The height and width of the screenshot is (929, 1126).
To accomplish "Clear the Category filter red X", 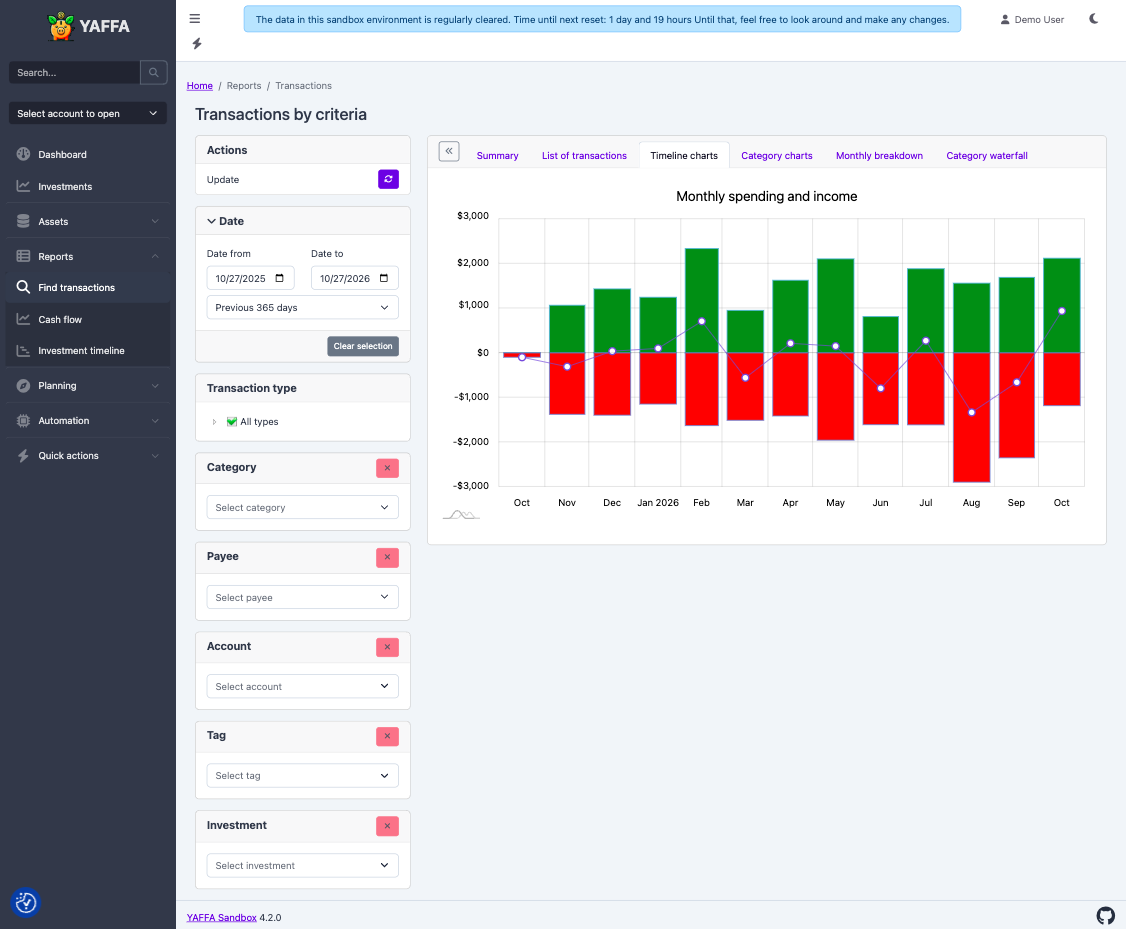I will (387, 468).
